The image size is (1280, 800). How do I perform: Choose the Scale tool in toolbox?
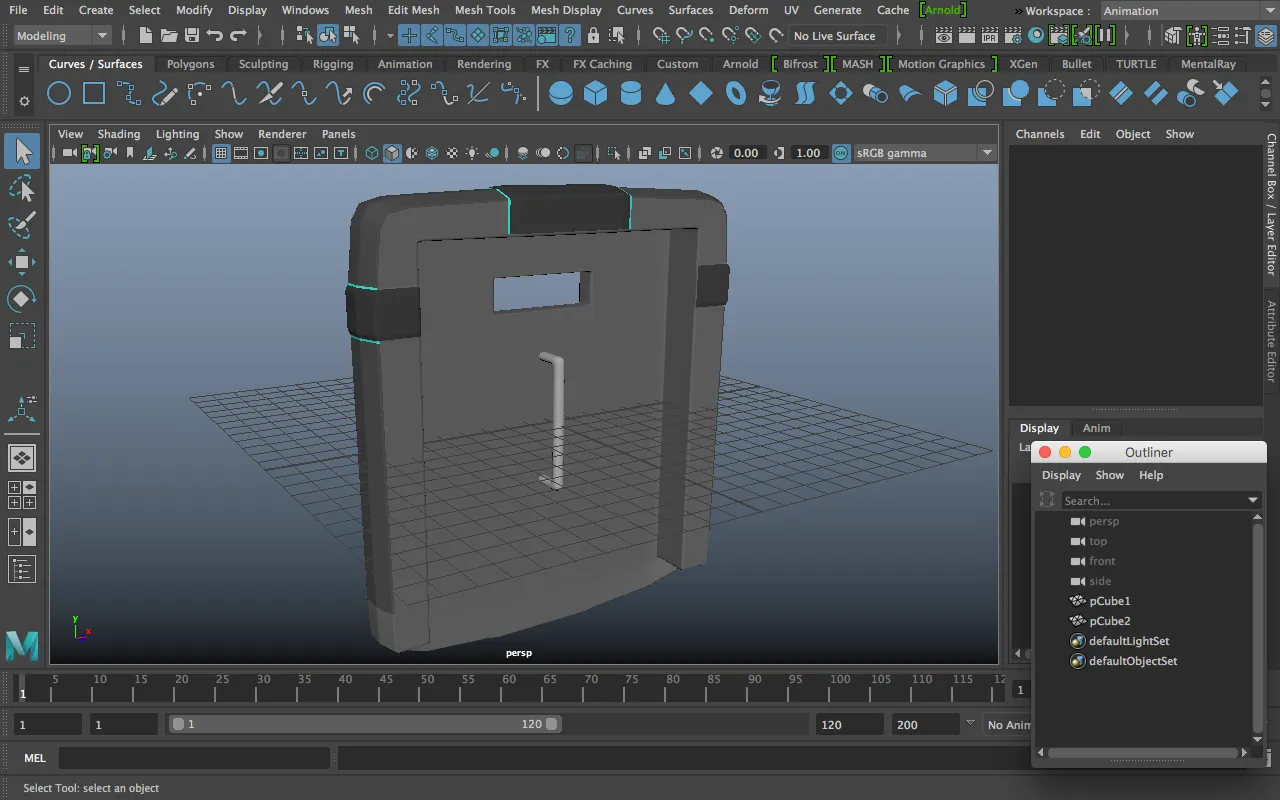coord(22,335)
